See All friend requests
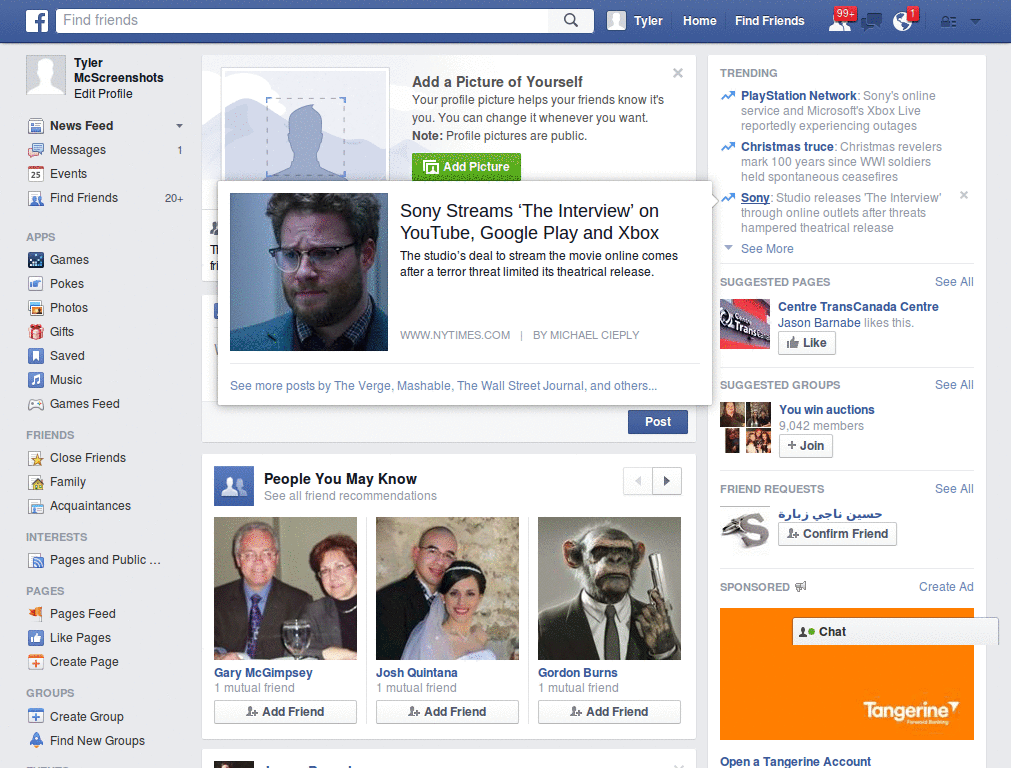The height and width of the screenshot is (768, 1024). click(x=954, y=489)
